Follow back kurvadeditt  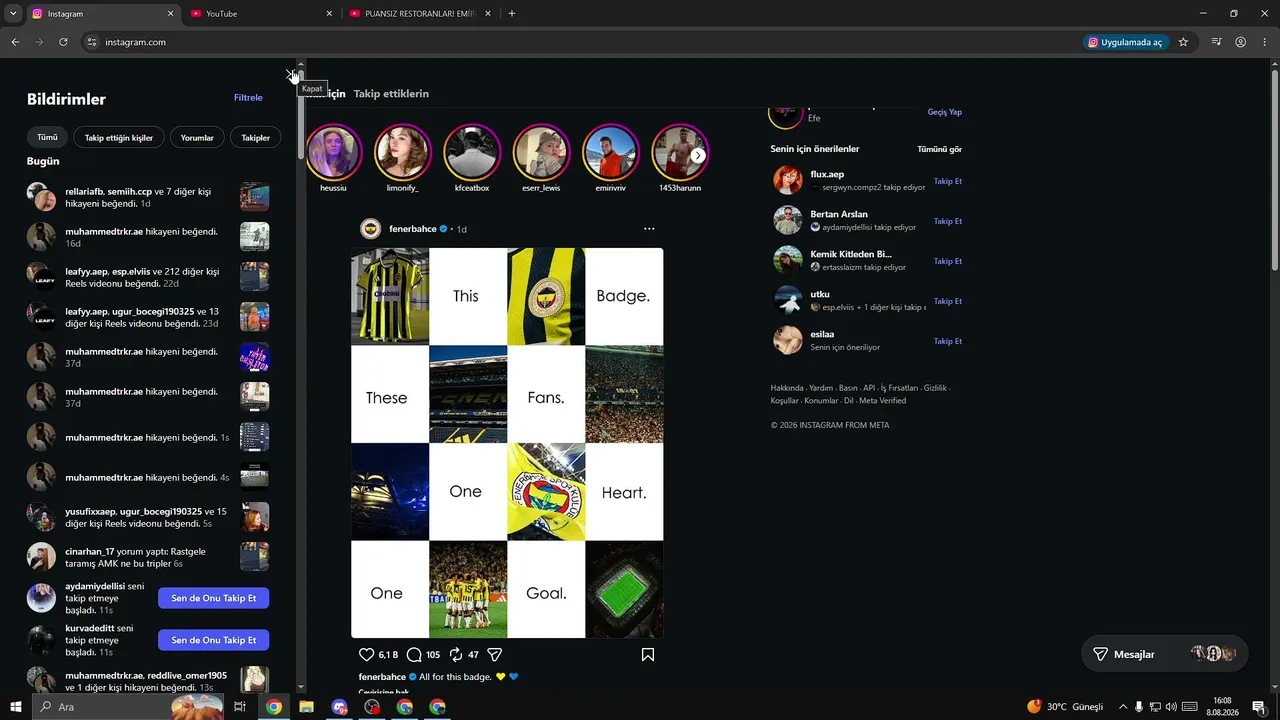coord(213,640)
